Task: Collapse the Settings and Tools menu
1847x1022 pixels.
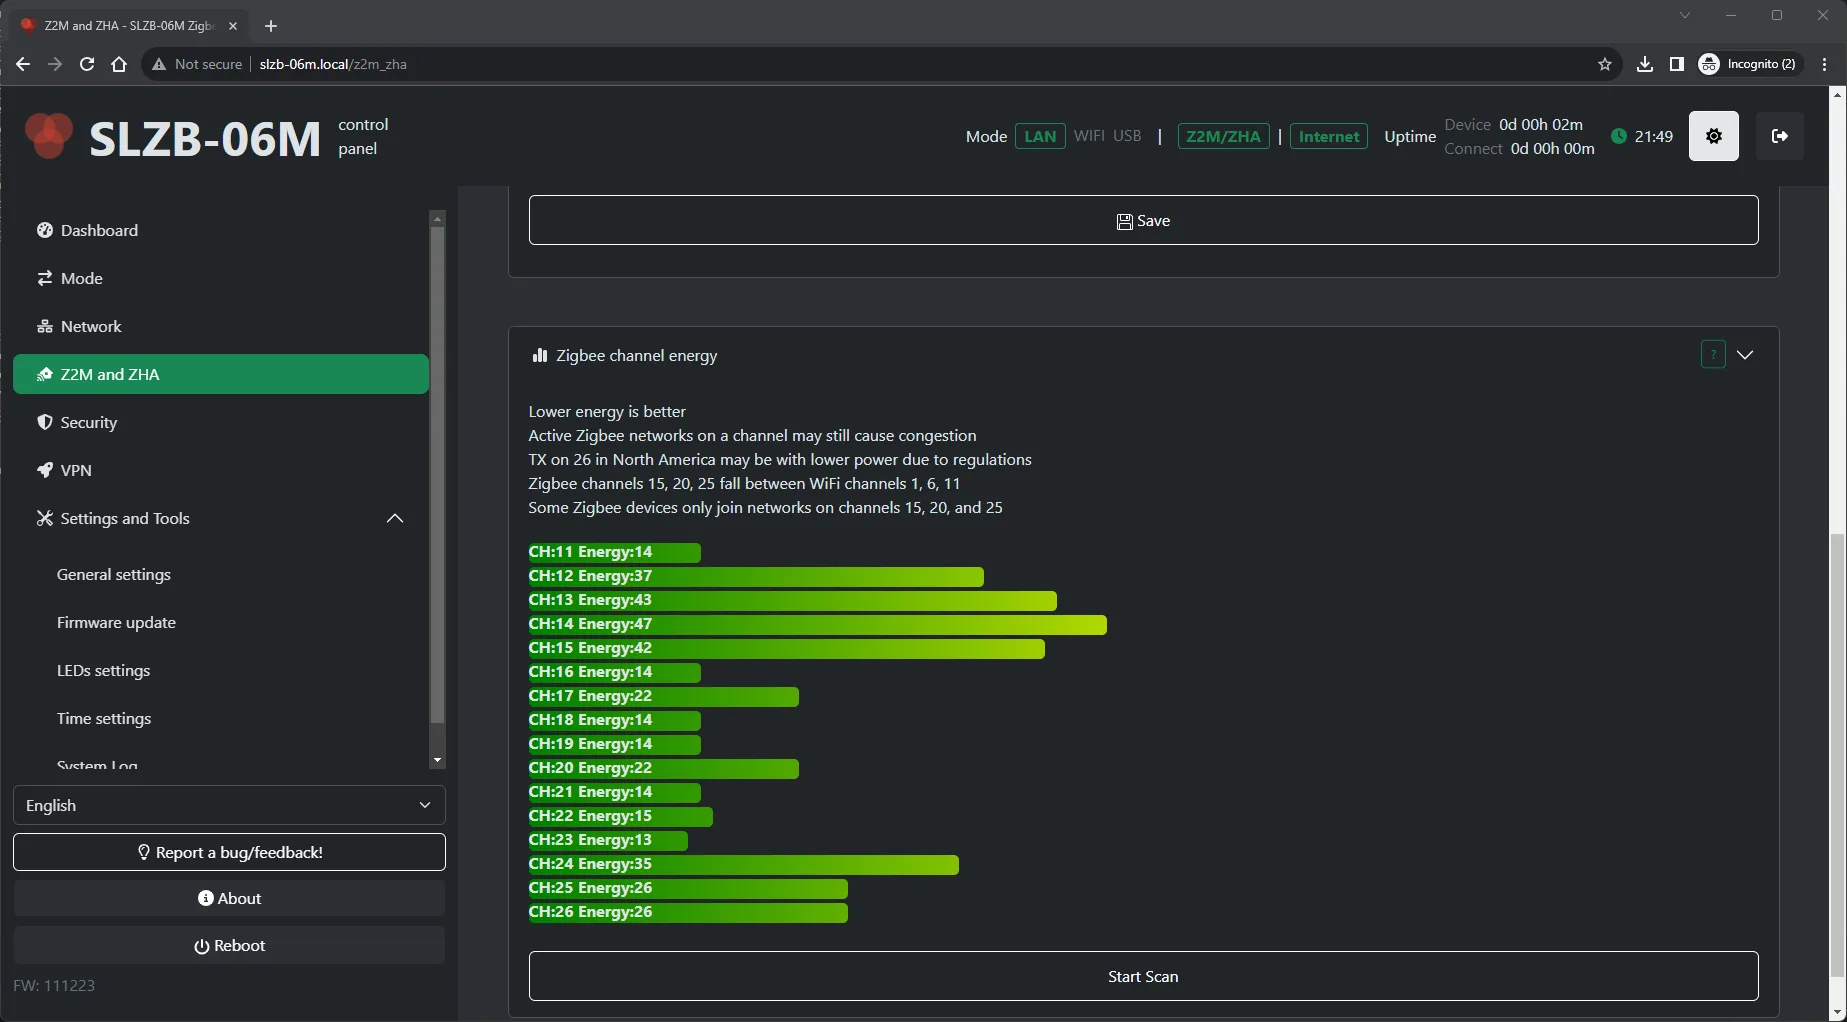Action: tap(395, 518)
